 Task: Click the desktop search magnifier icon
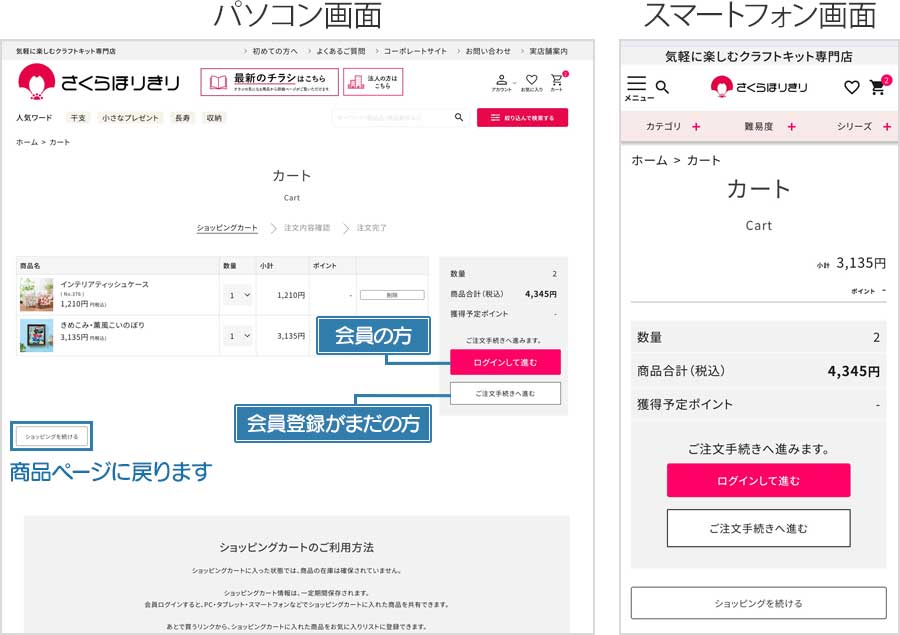pyautogui.click(x=459, y=118)
